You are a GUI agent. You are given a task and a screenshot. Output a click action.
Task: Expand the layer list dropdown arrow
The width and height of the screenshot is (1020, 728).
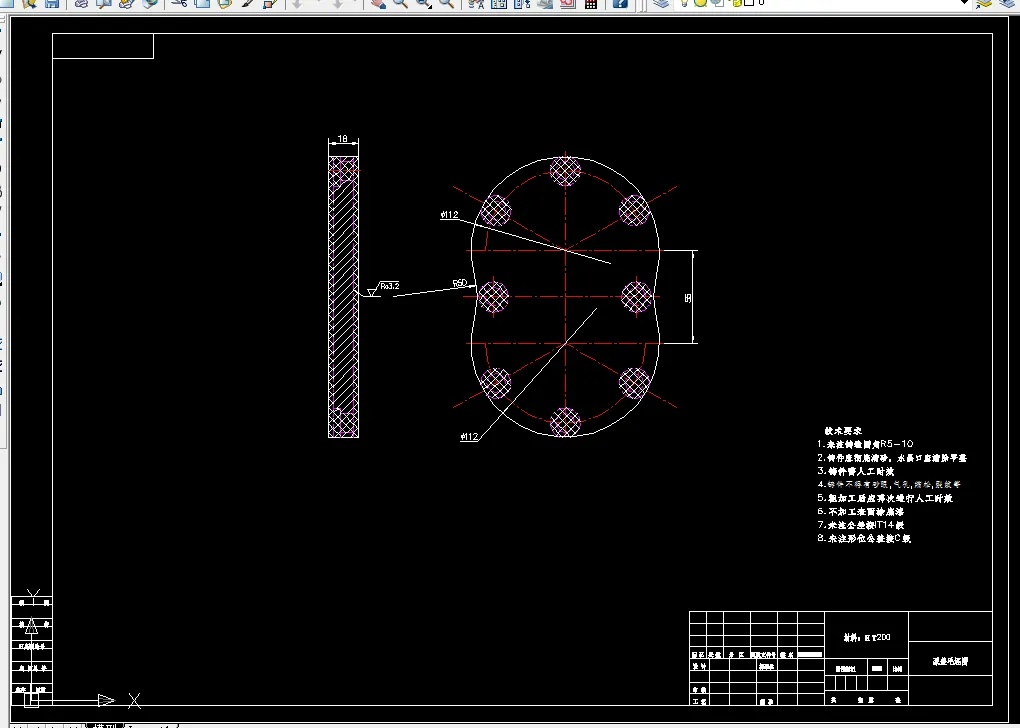[x=965, y=3]
